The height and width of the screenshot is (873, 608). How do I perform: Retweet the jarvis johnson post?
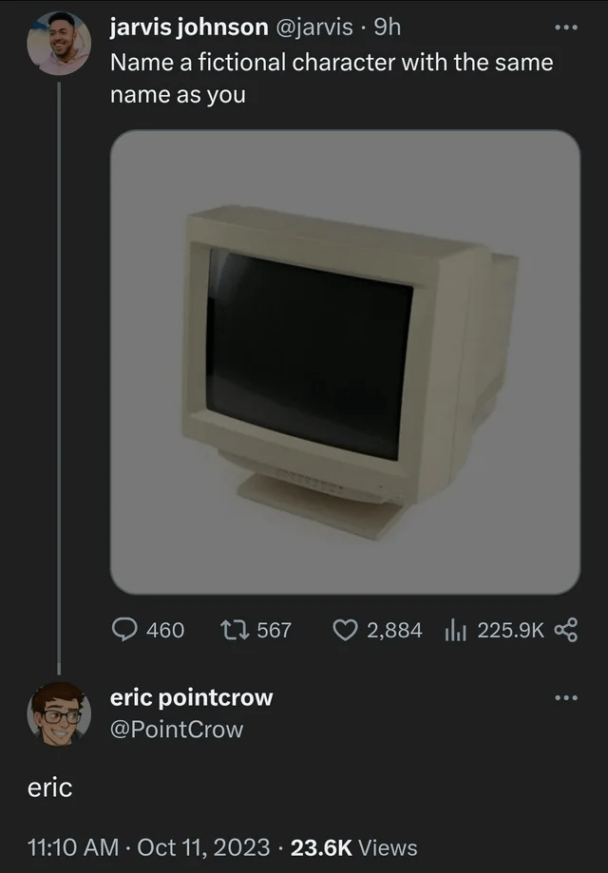[x=234, y=629]
